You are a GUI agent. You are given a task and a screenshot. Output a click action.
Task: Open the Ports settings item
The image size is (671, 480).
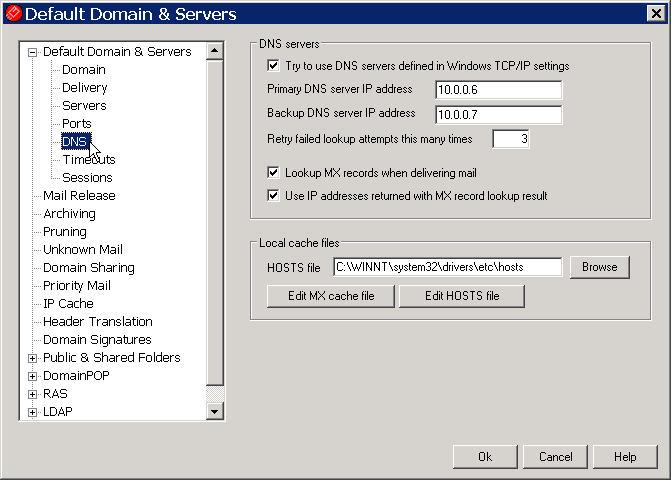[77, 124]
